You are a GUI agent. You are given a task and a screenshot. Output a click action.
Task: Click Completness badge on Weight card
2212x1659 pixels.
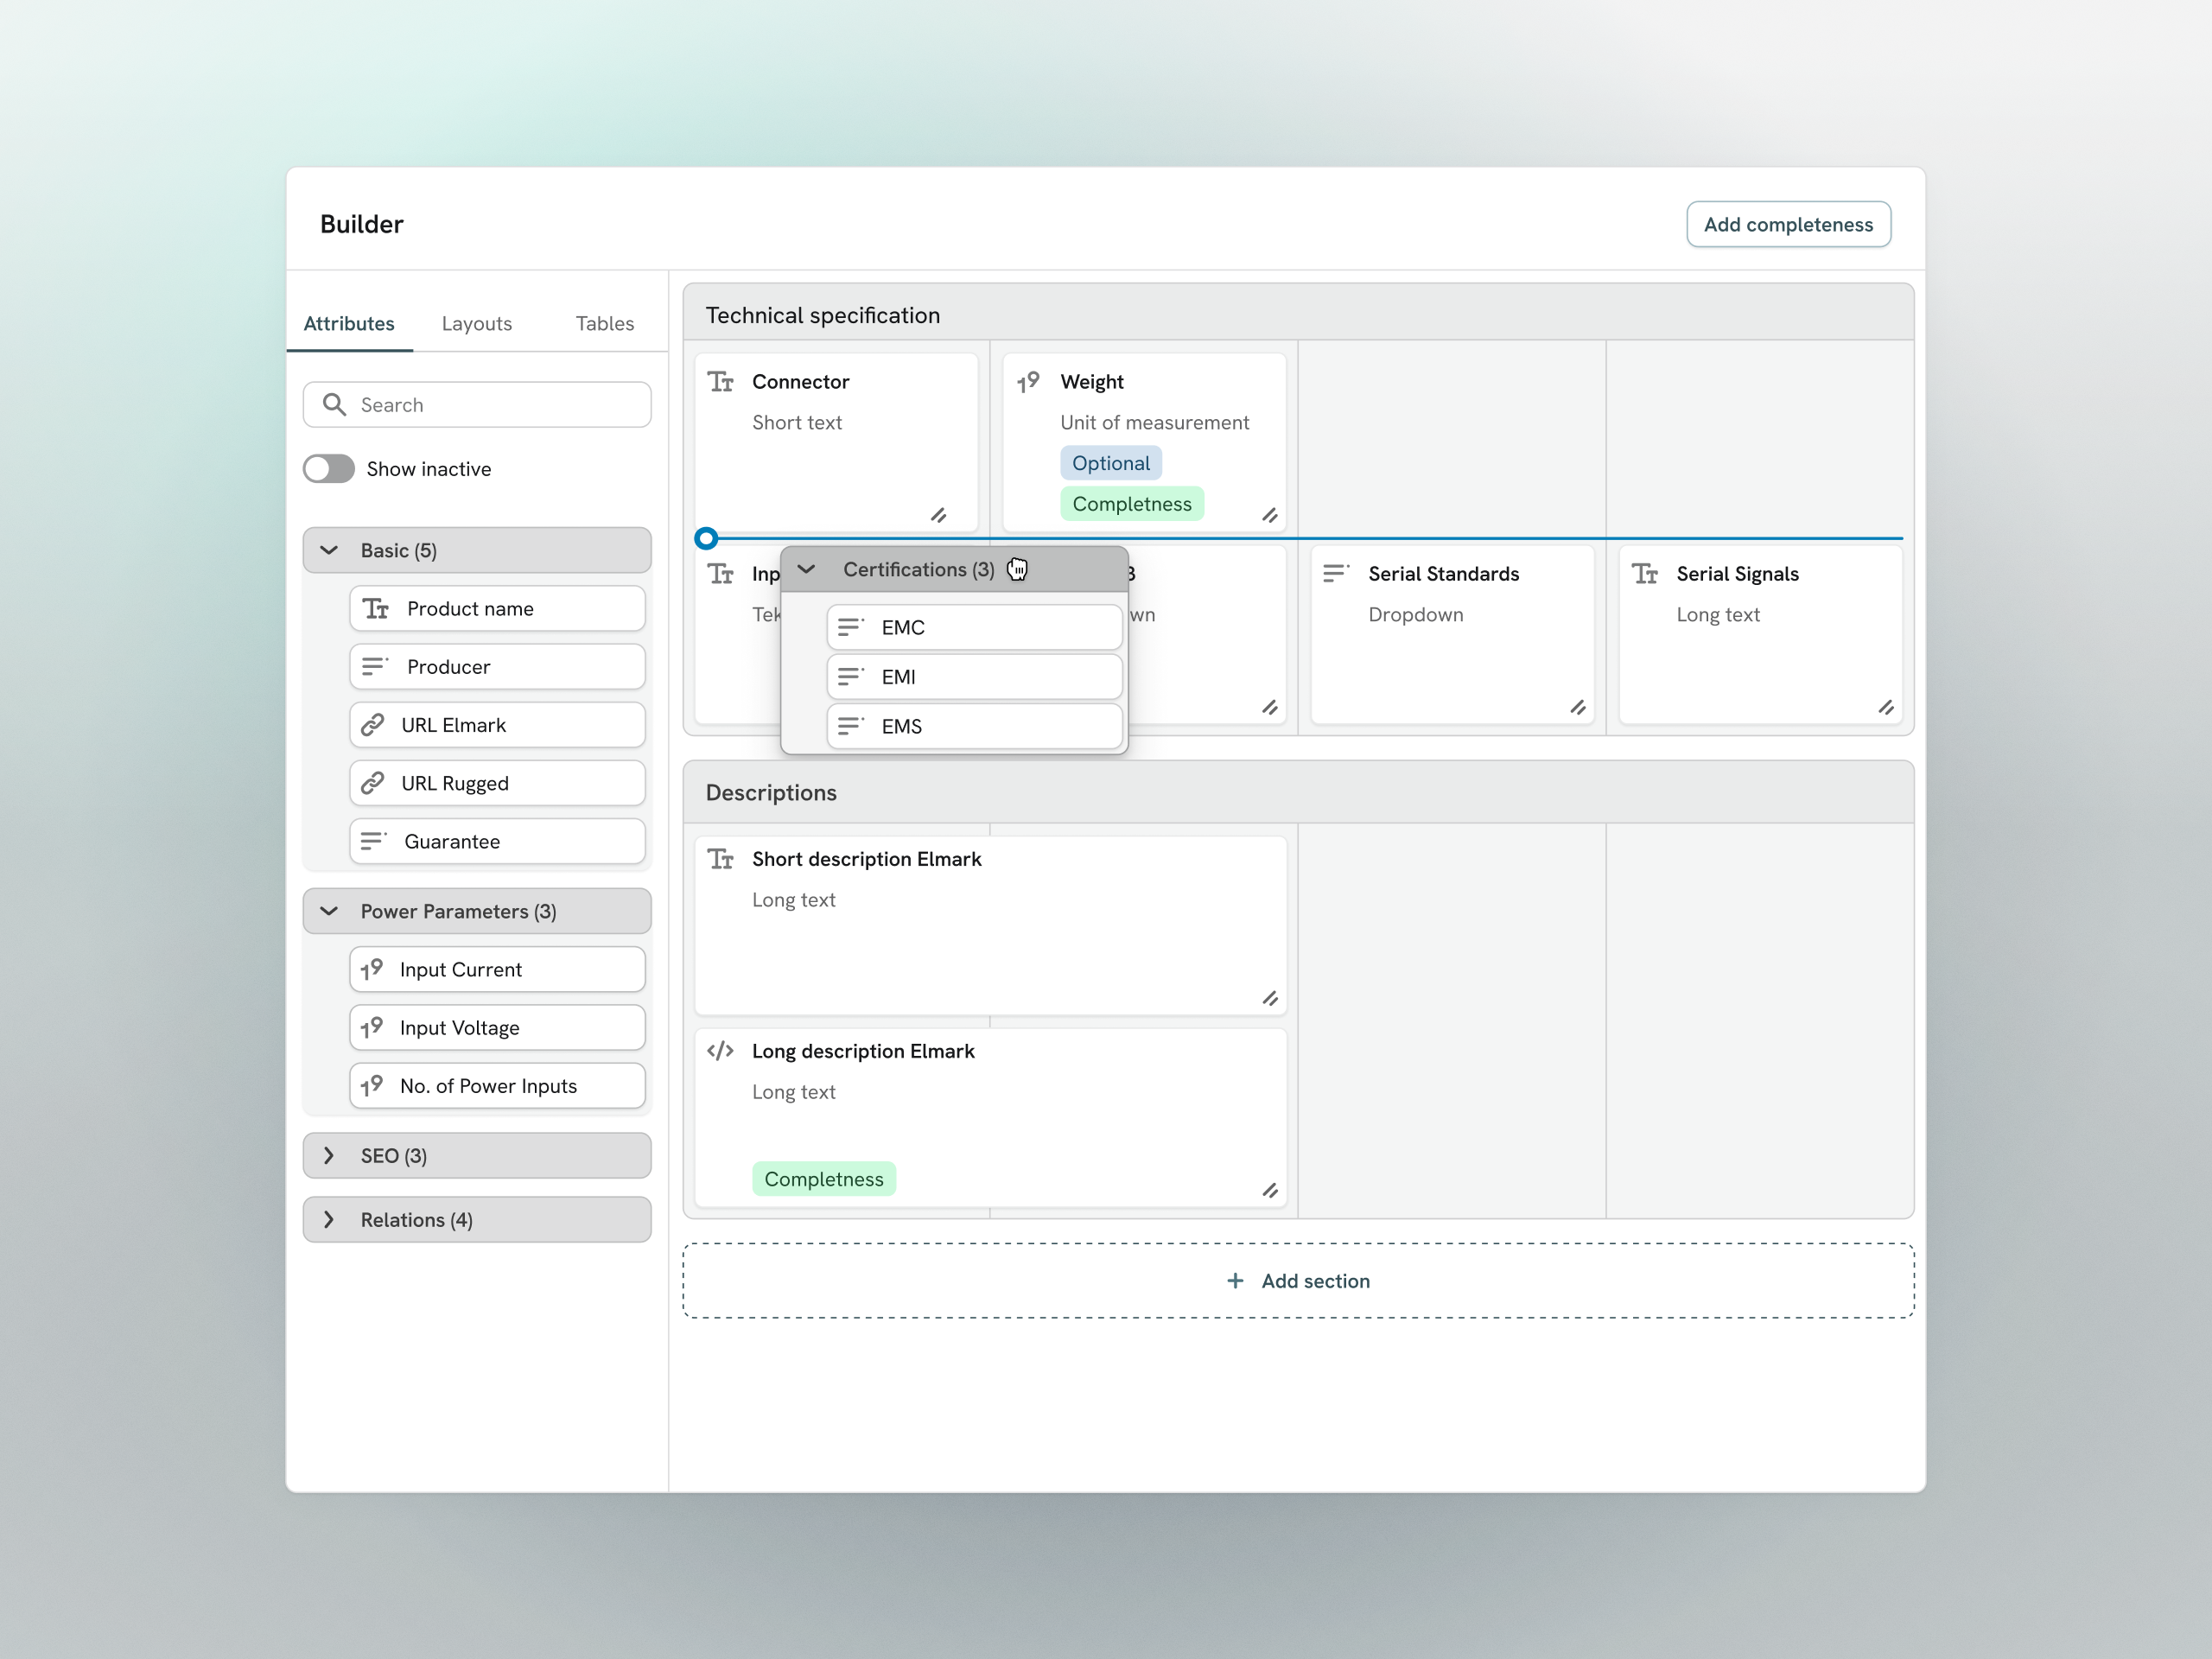pos(1132,504)
